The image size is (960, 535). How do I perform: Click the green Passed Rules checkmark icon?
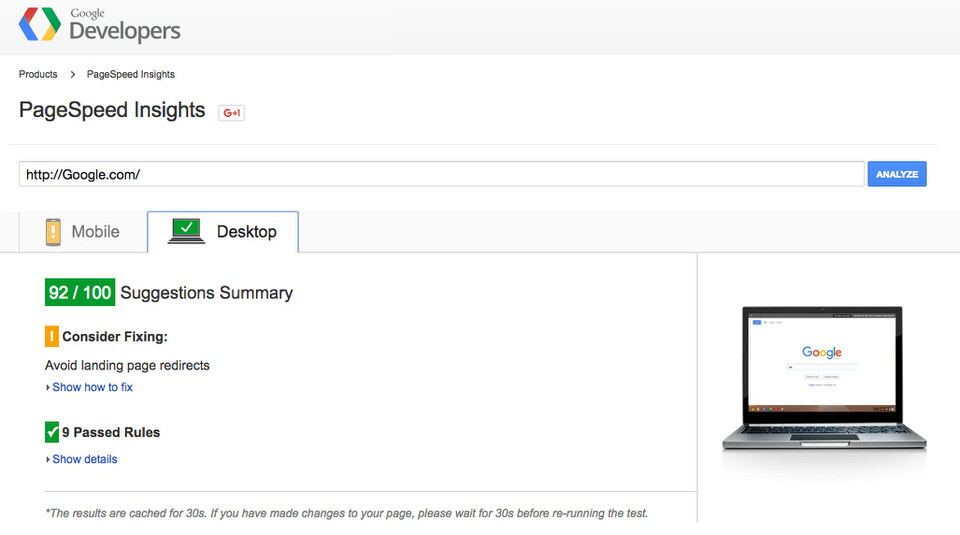click(52, 432)
